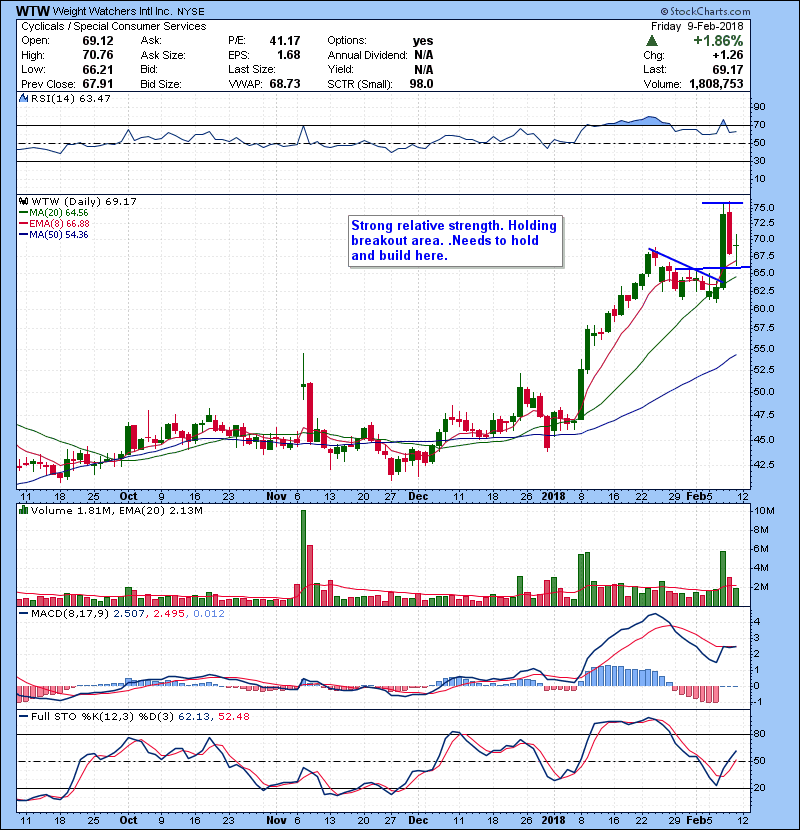
Task: Click the MACD signal value 2.495
Action: point(169,614)
